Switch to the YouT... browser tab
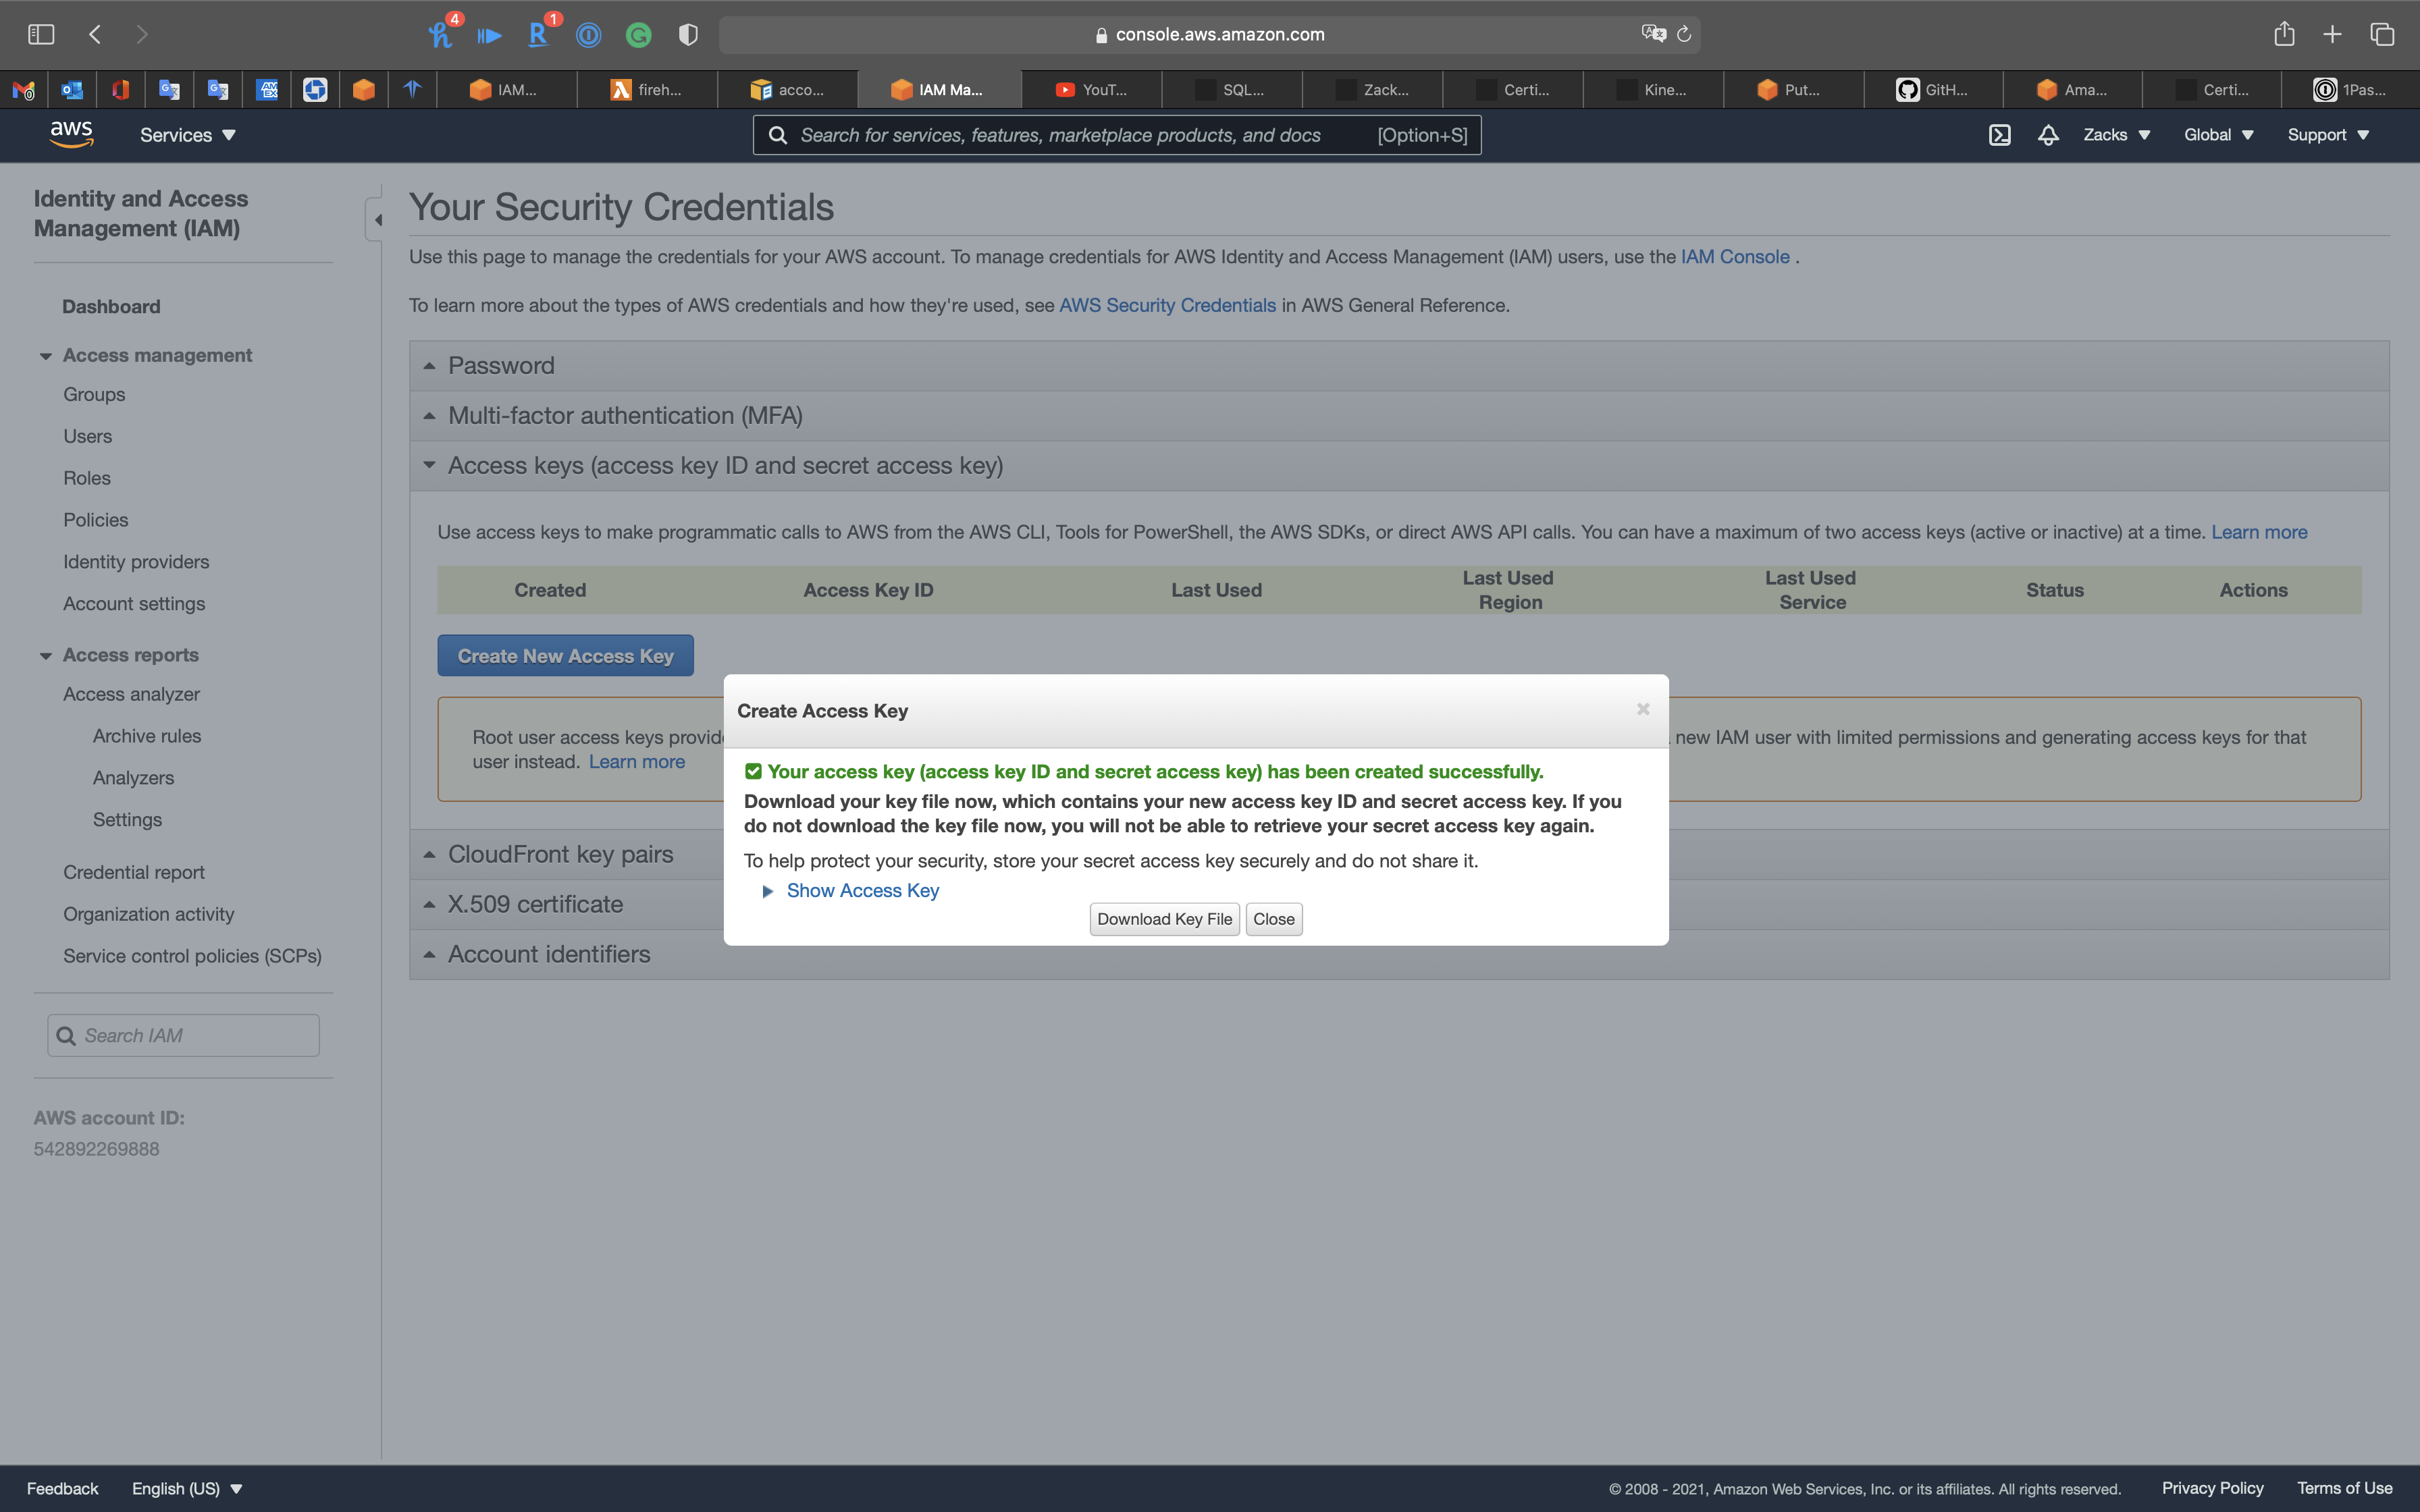This screenshot has height=1512, width=2420. [x=1091, y=90]
